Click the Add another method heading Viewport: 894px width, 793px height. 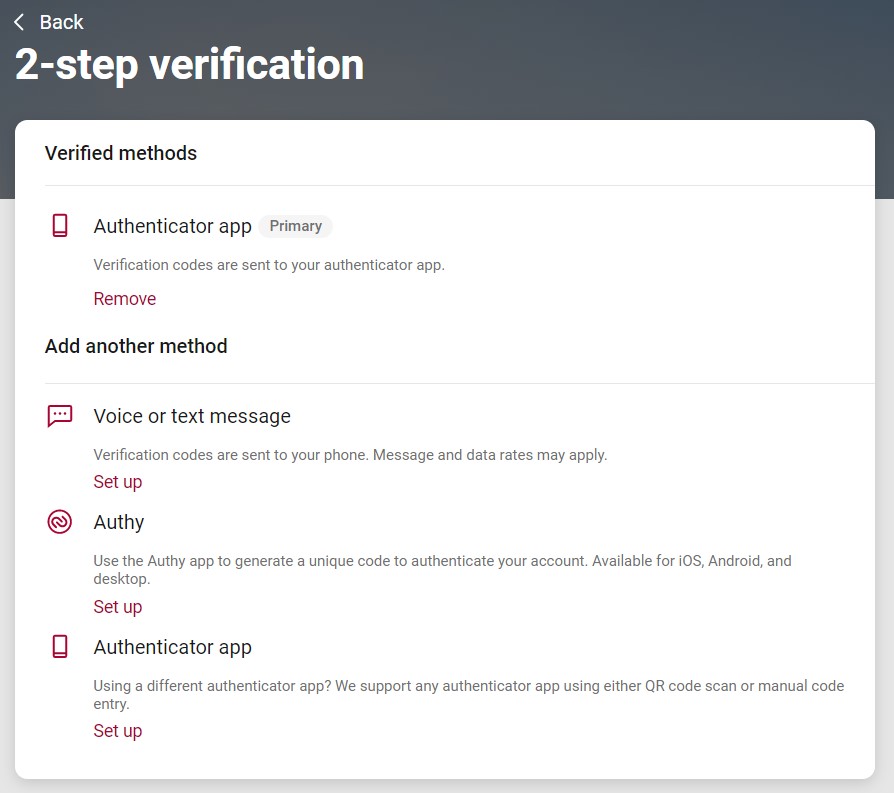tap(136, 346)
